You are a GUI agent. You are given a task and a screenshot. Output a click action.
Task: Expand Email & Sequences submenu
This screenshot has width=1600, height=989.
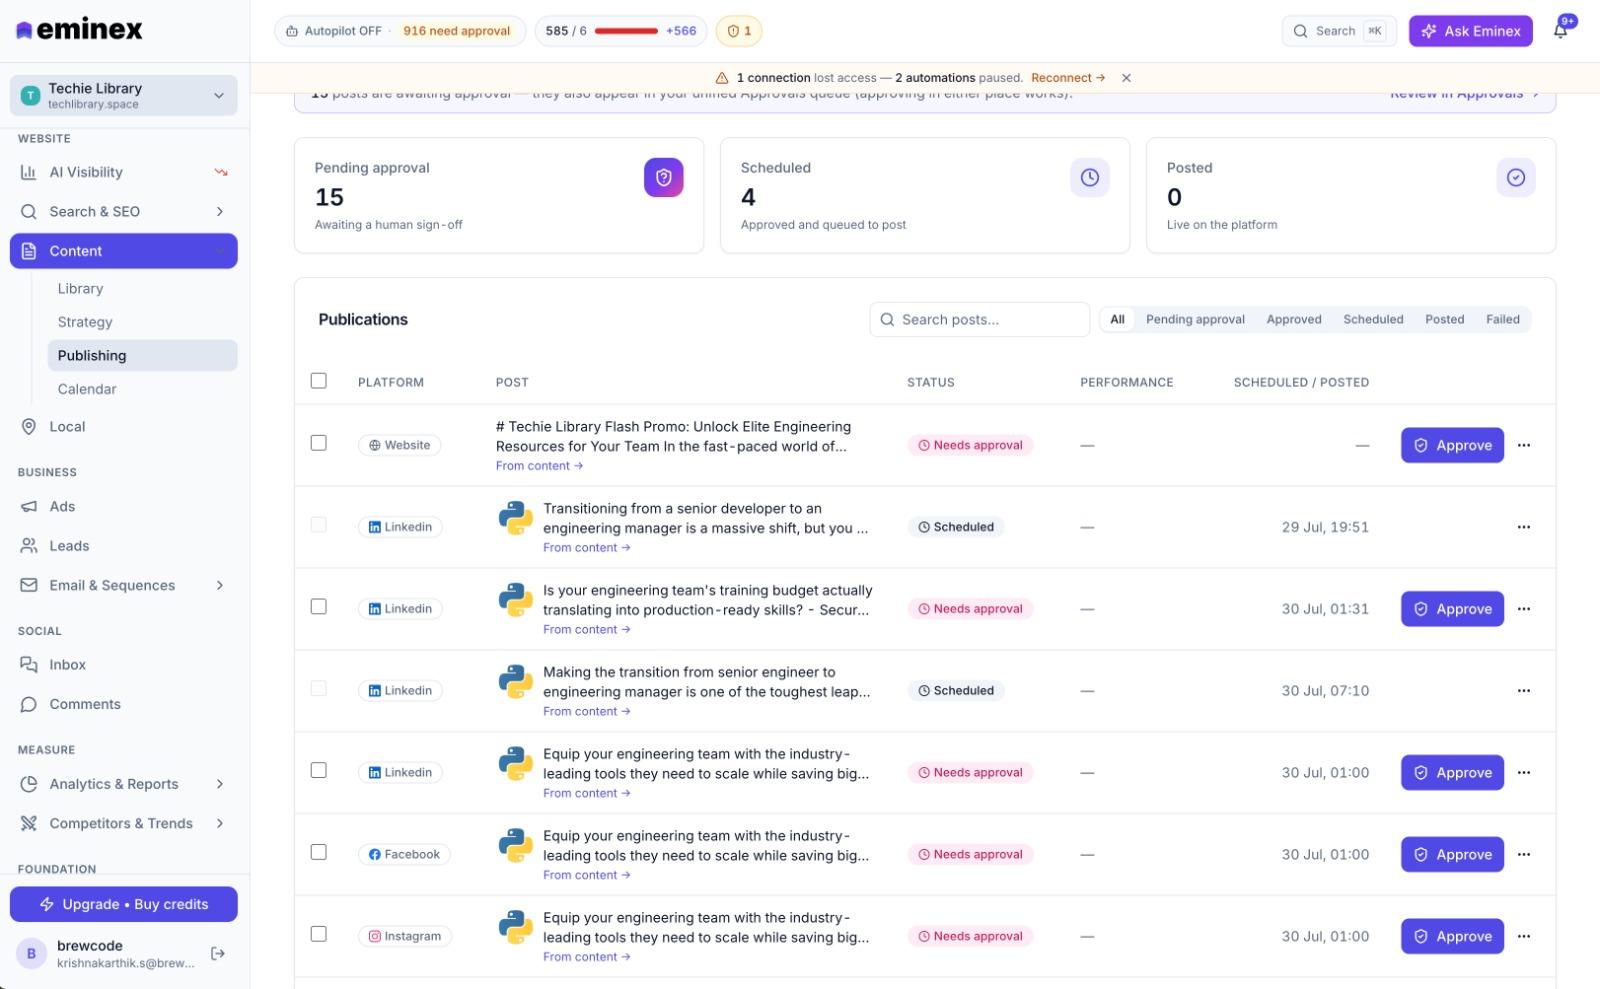point(220,585)
